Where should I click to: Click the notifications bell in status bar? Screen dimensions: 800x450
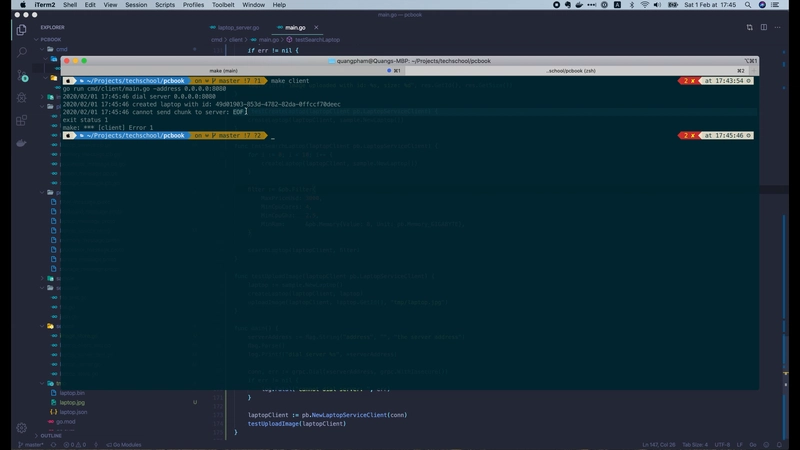tap(779, 445)
